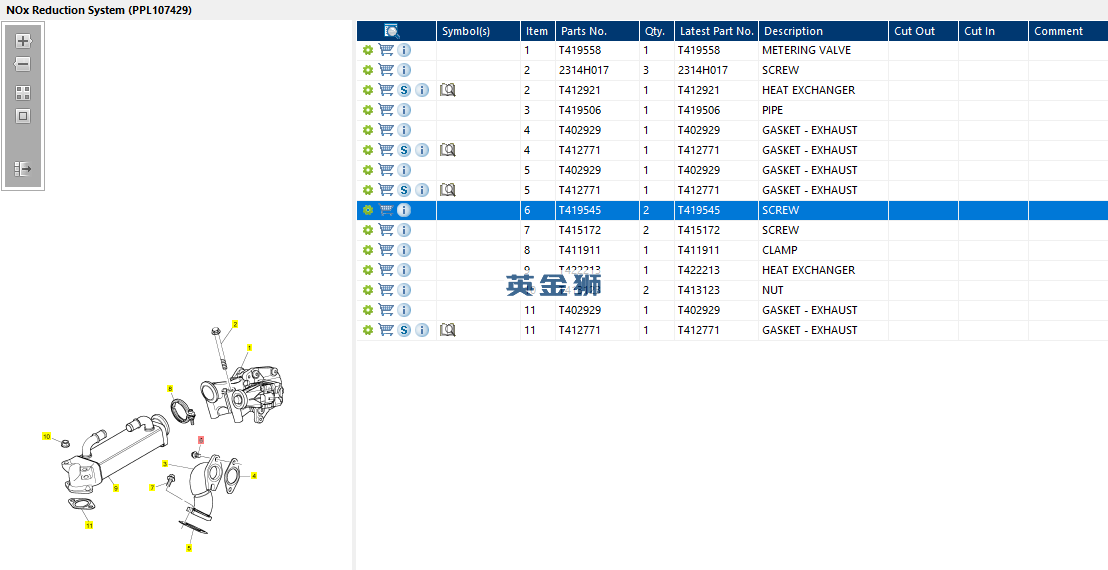Click highlighted red callout 6 on diagram
The width and height of the screenshot is (1108, 570).
click(201, 439)
